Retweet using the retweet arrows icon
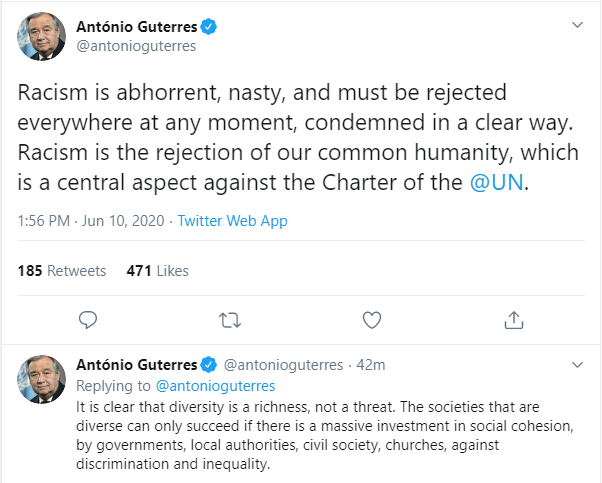602x483 pixels. pyautogui.click(x=230, y=320)
